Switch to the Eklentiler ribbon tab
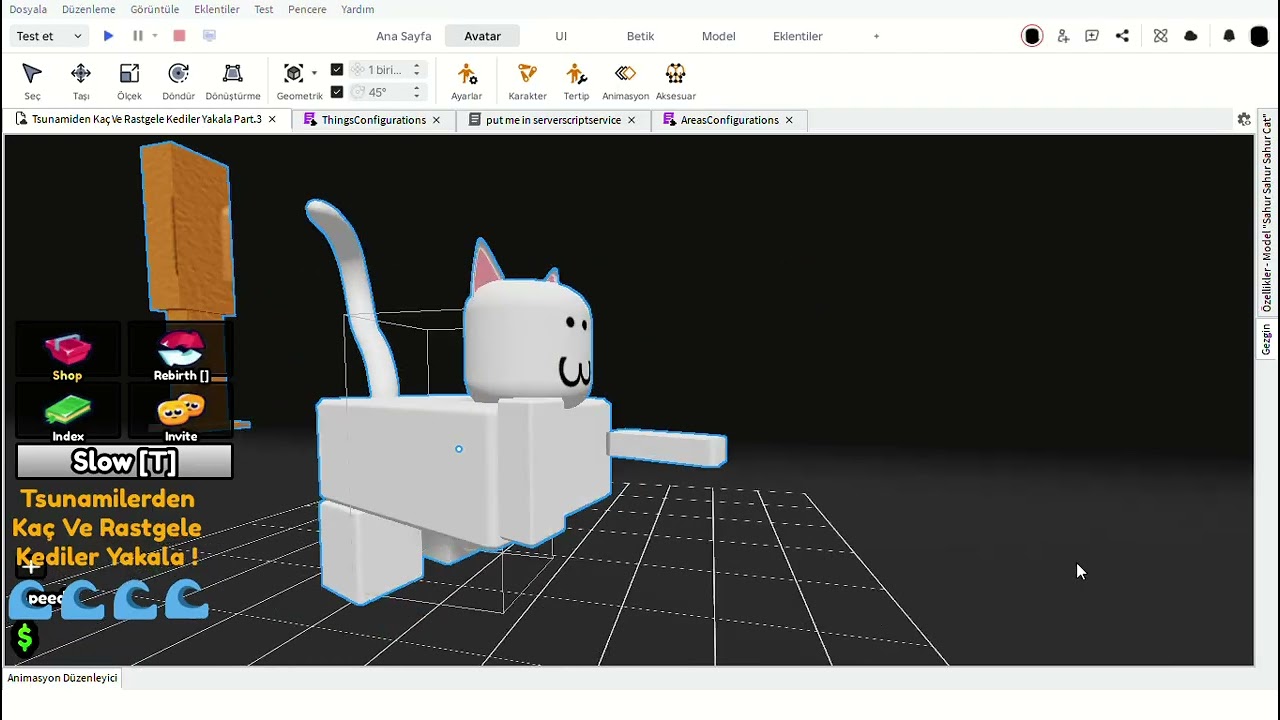 coord(797,36)
